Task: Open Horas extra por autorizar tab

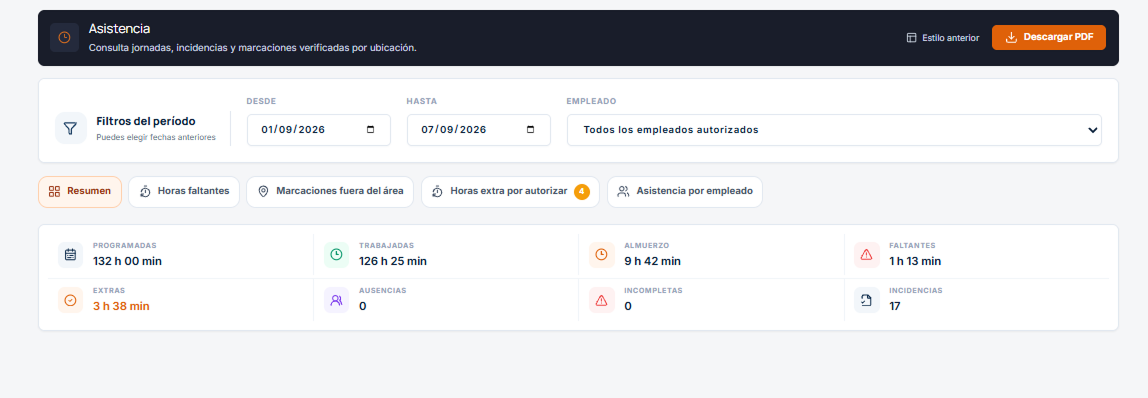Action: (x=510, y=192)
